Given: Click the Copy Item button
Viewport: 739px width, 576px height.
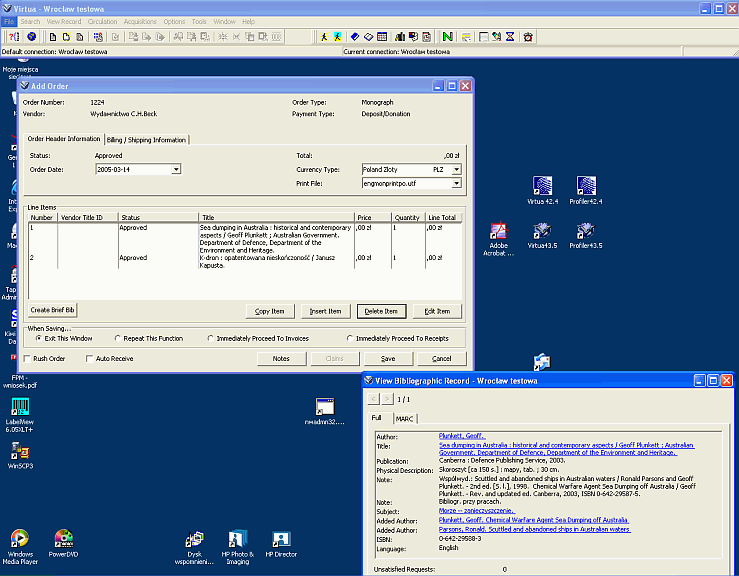Looking at the screenshot, I should pyautogui.click(x=270, y=312).
